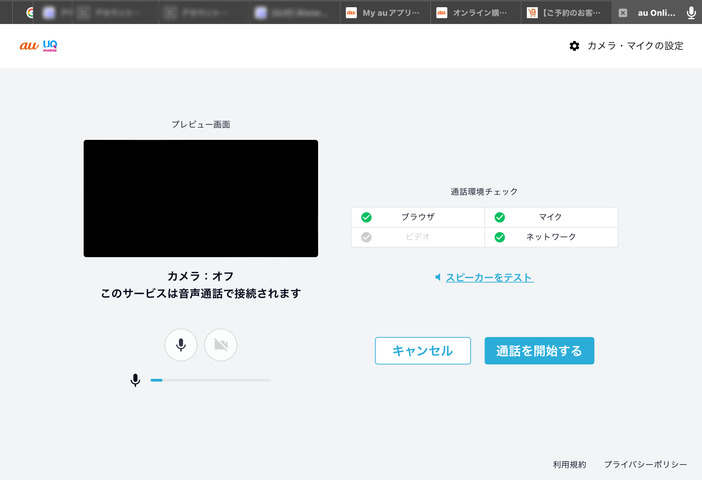Switch to the My au アプリ browser tab
The width and height of the screenshot is (702, 480).
tap(384, 13)
